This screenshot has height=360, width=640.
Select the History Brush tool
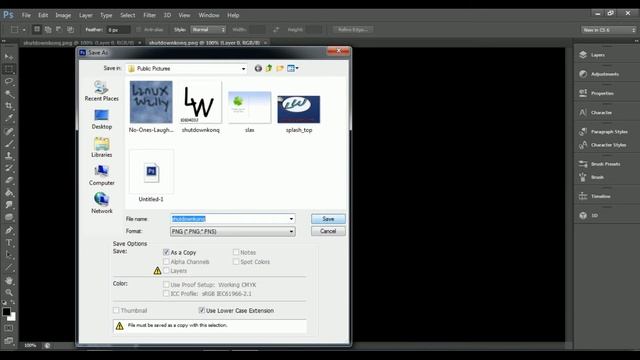tap(9, 168)
